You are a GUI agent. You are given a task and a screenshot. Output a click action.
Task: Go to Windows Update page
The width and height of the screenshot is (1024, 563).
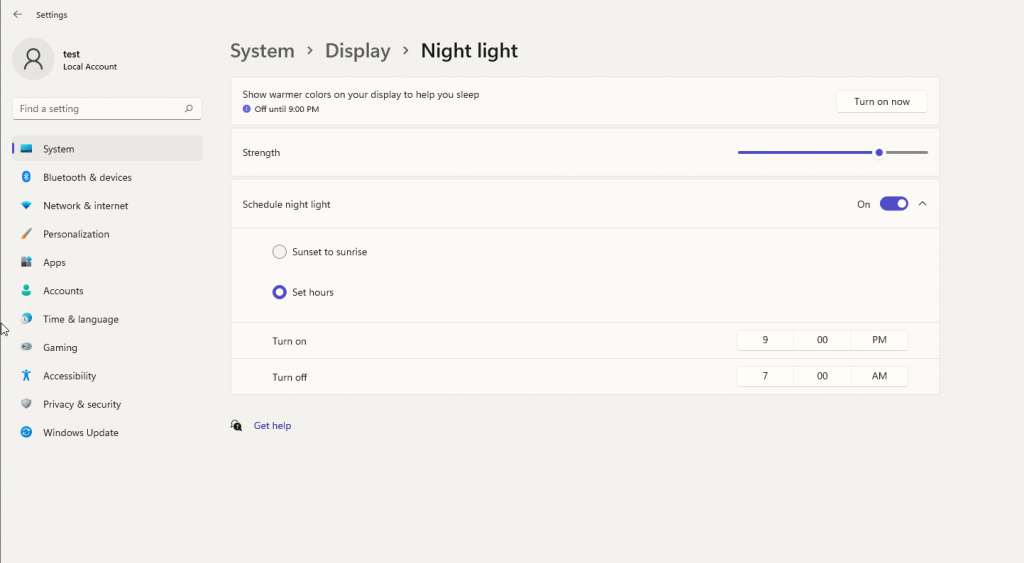[x=107, y=432]
